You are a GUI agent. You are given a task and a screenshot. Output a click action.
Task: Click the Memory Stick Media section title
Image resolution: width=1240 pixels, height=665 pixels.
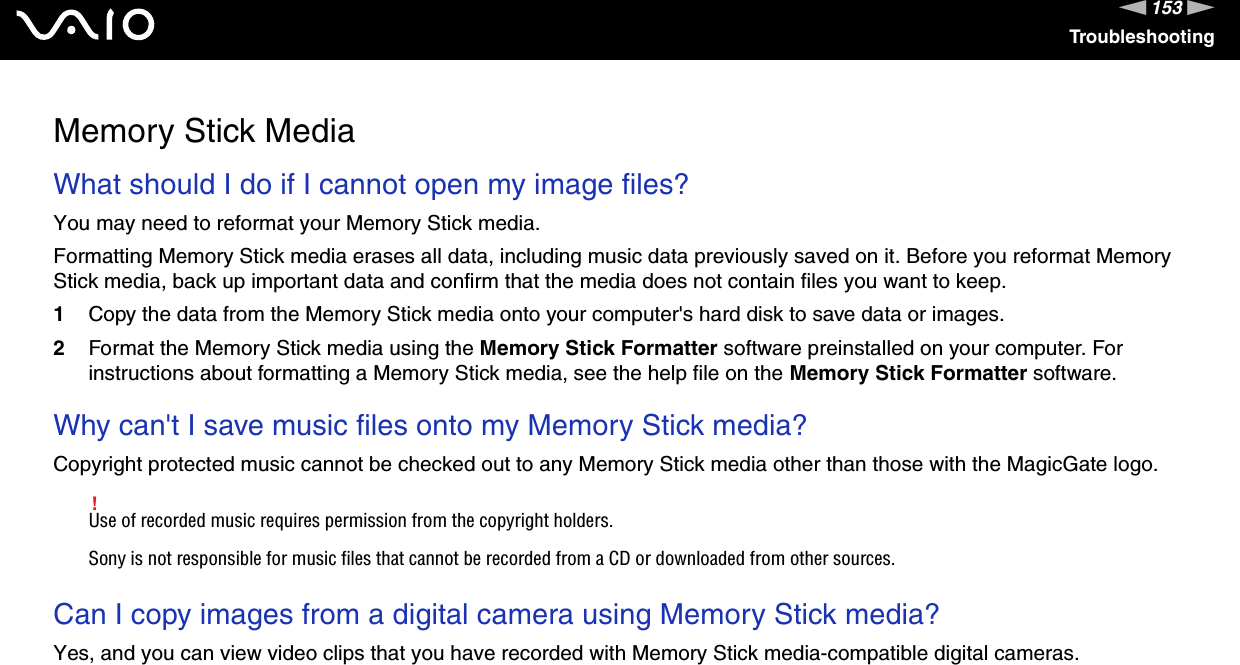click(204, 131)
